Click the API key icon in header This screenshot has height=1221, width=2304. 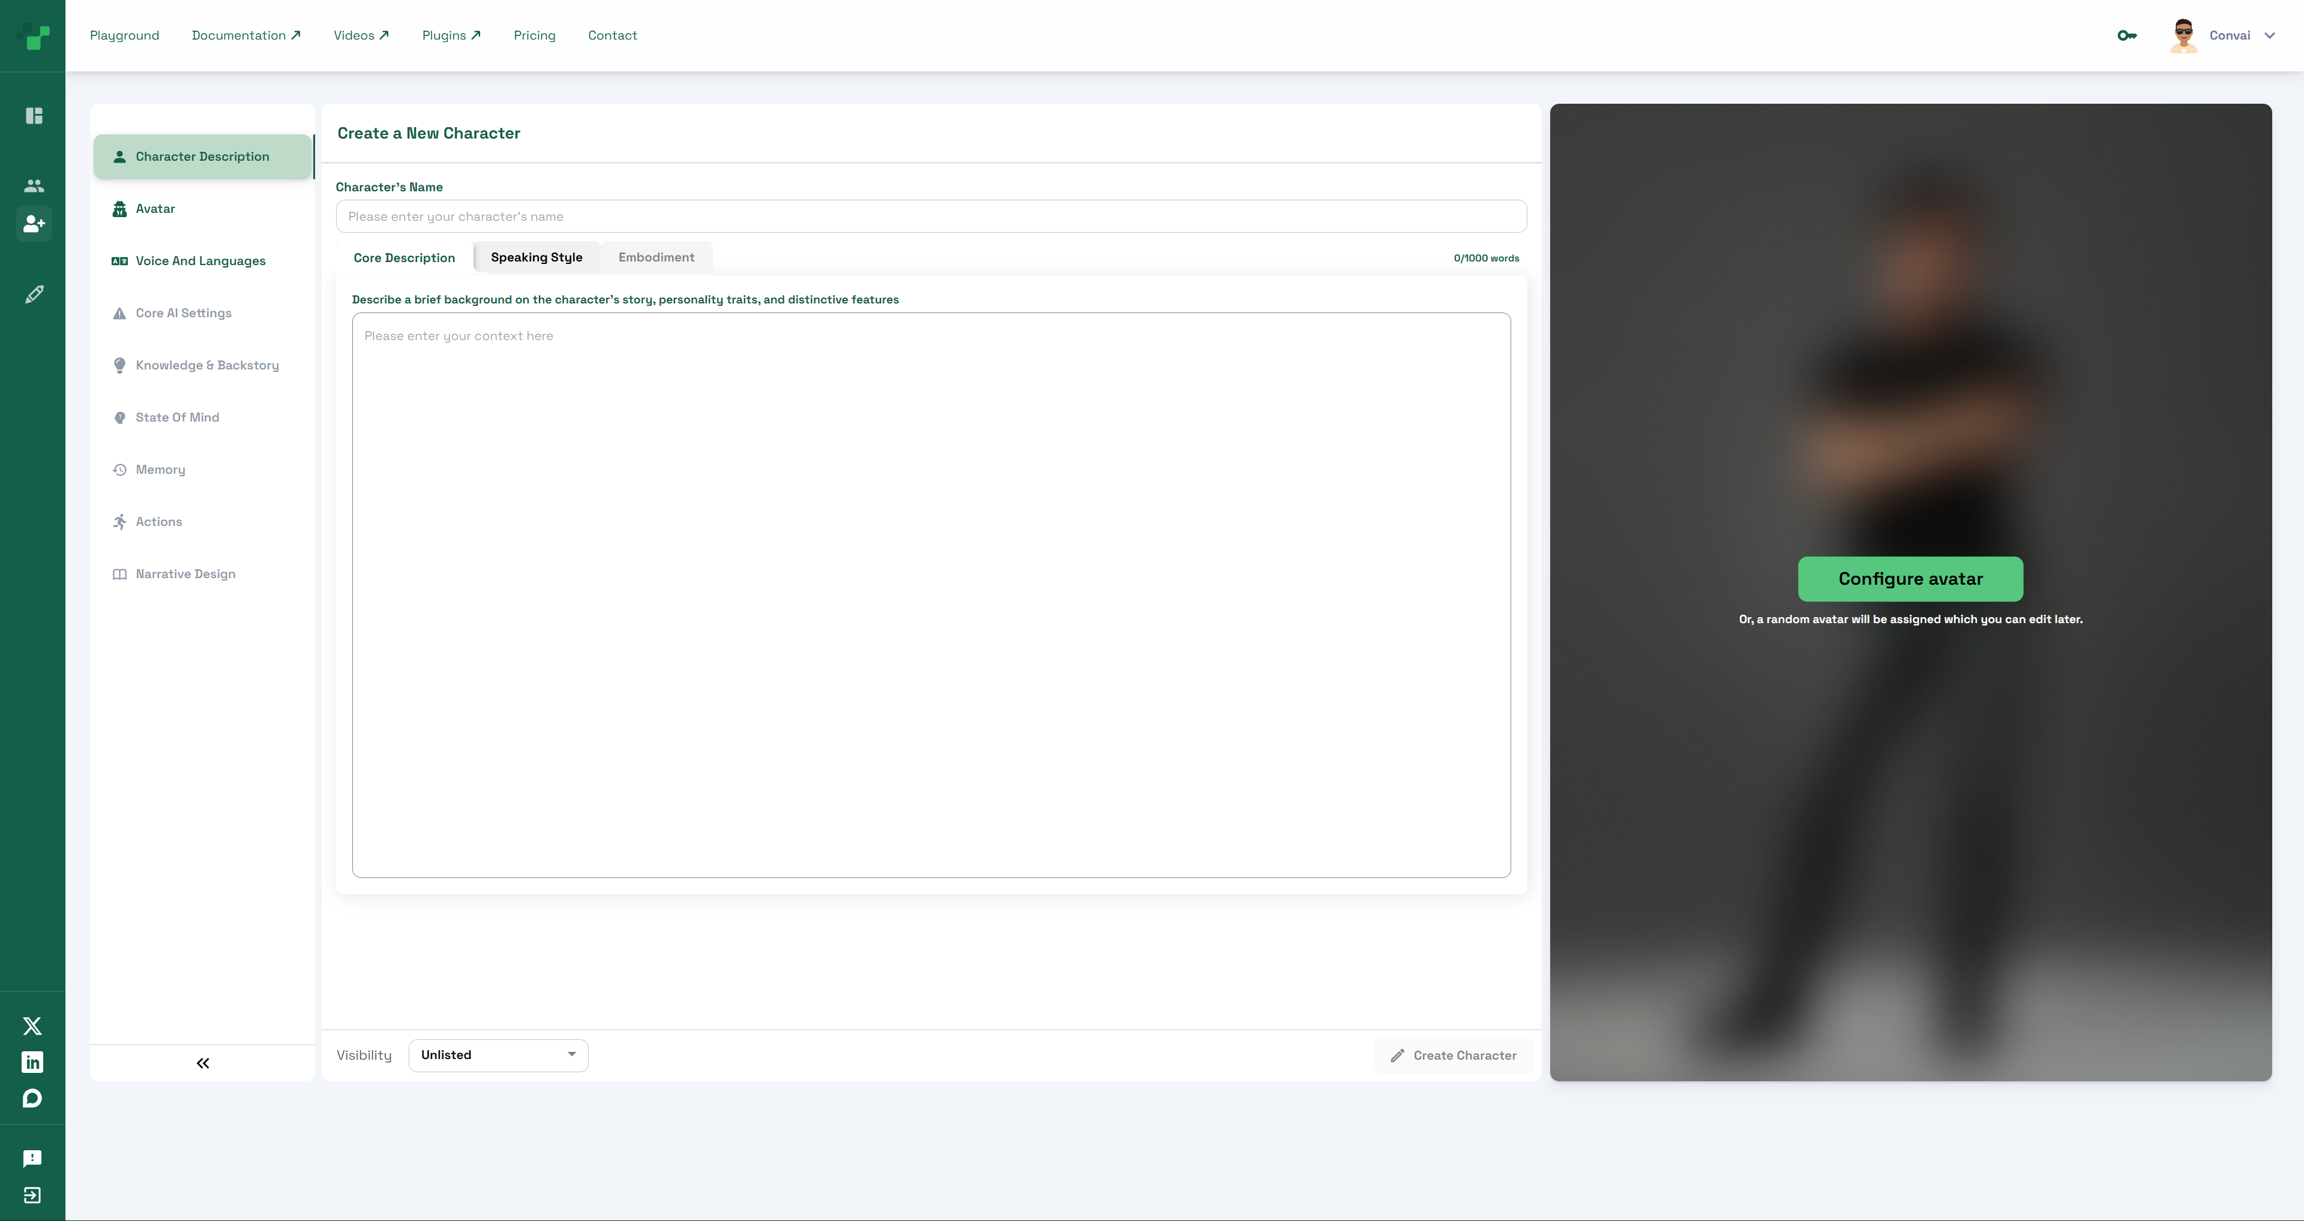tap(2127, 36)
